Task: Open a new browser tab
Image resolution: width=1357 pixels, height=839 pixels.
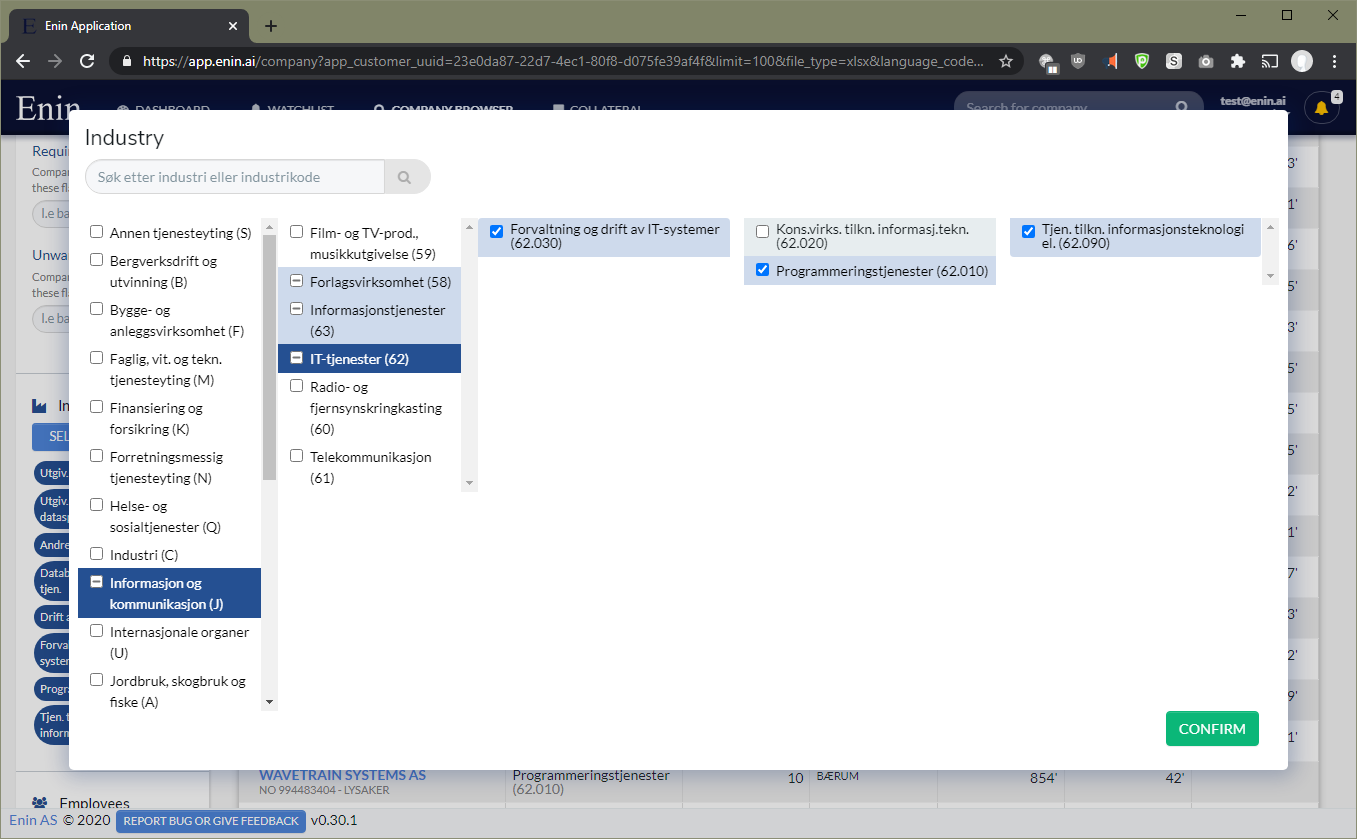Action: [270, 26]
